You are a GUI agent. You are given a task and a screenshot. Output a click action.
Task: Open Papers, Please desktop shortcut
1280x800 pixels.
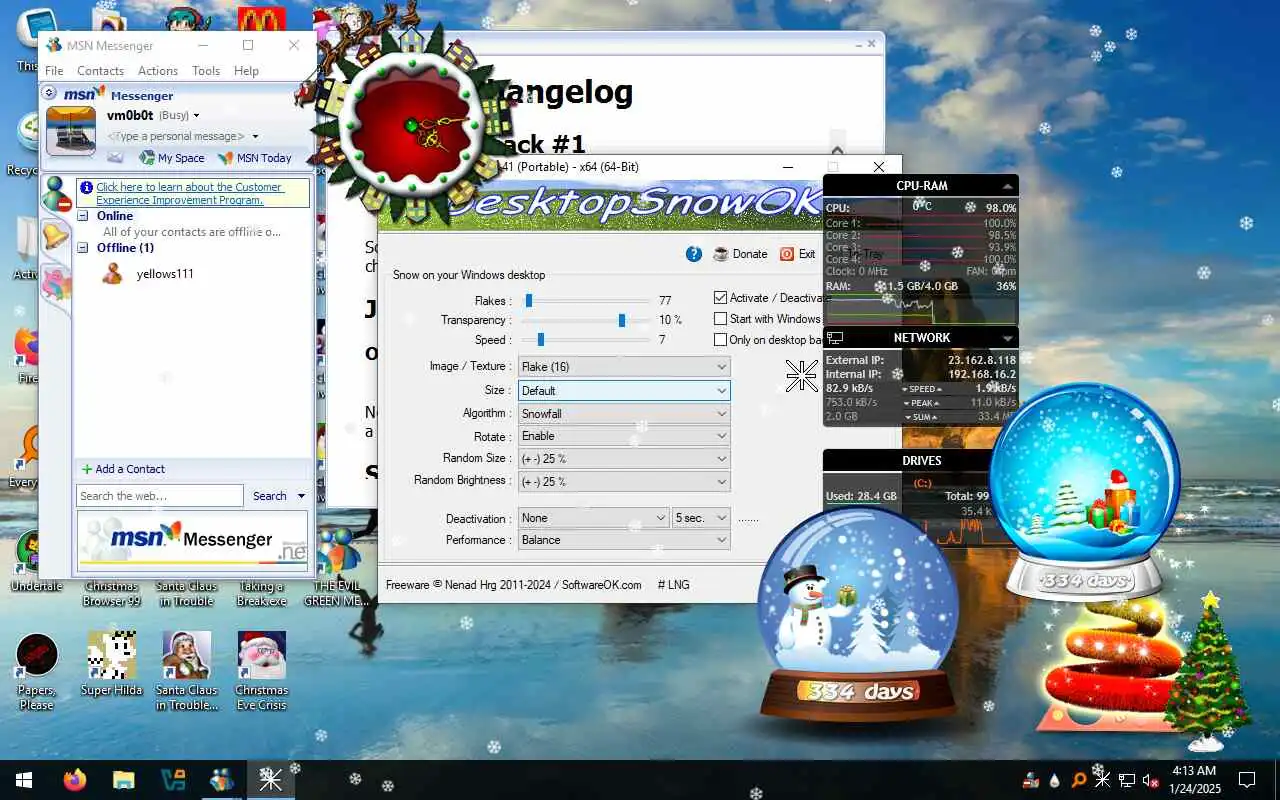(x=37, y=670)
